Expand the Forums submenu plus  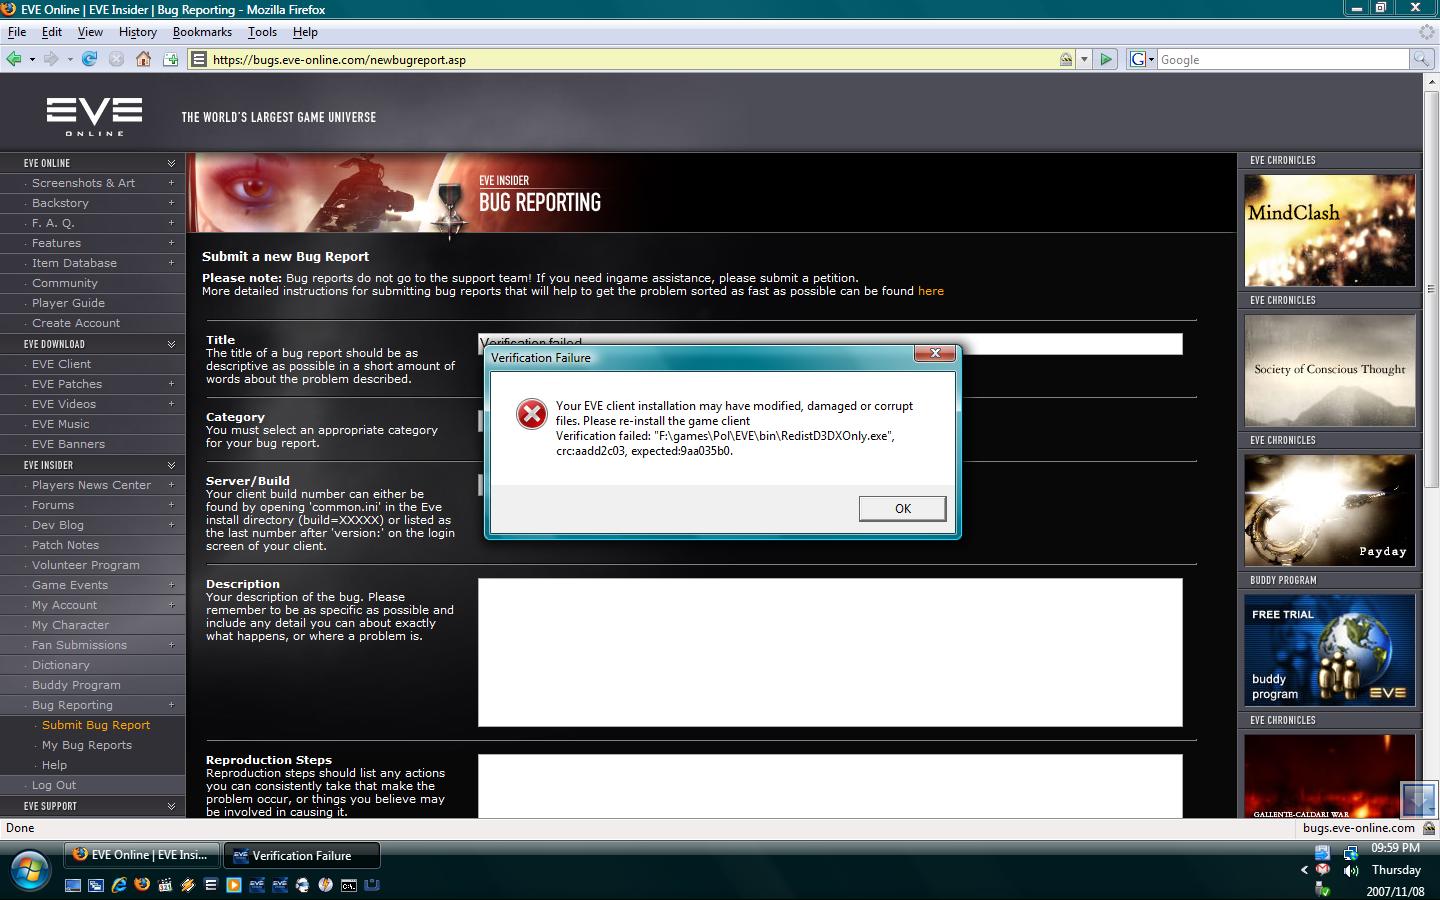click(171, 505)
